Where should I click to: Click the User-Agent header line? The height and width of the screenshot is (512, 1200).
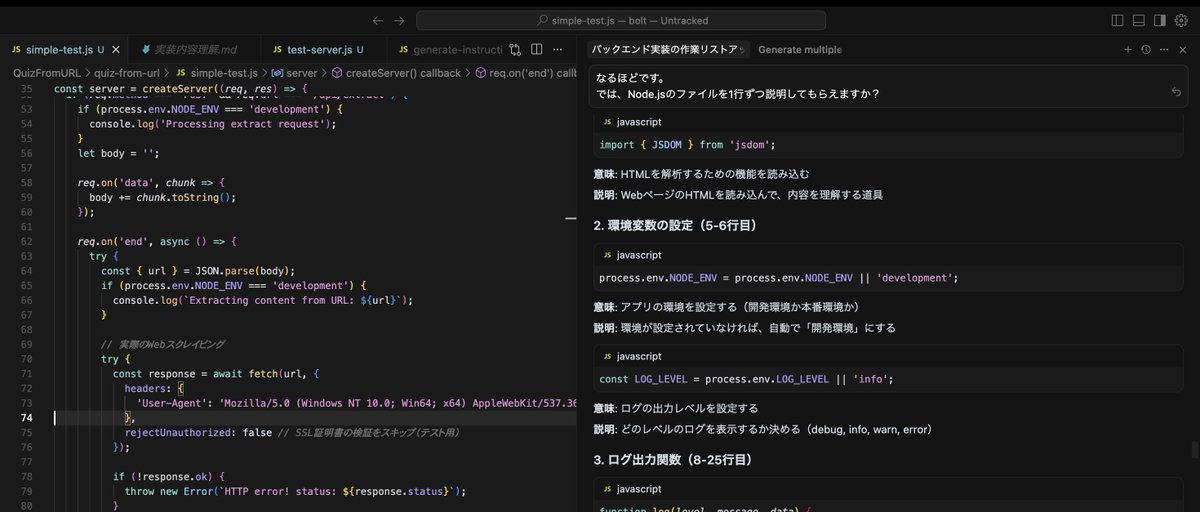click(x=357, y=403)
